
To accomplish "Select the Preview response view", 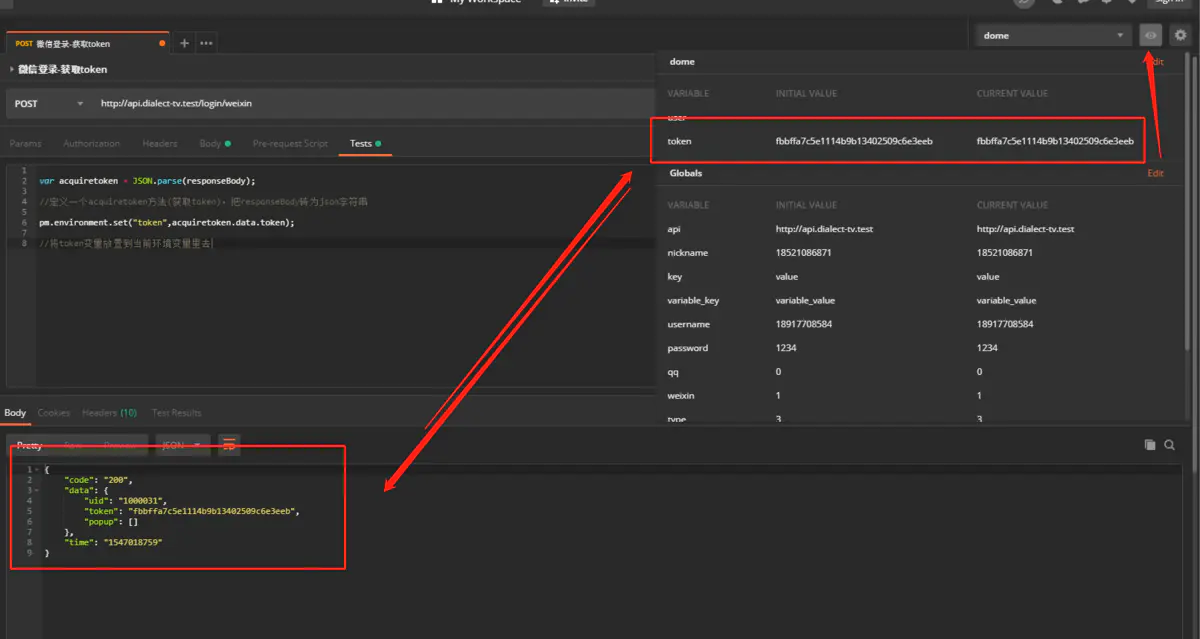I will tap(120, 445).
